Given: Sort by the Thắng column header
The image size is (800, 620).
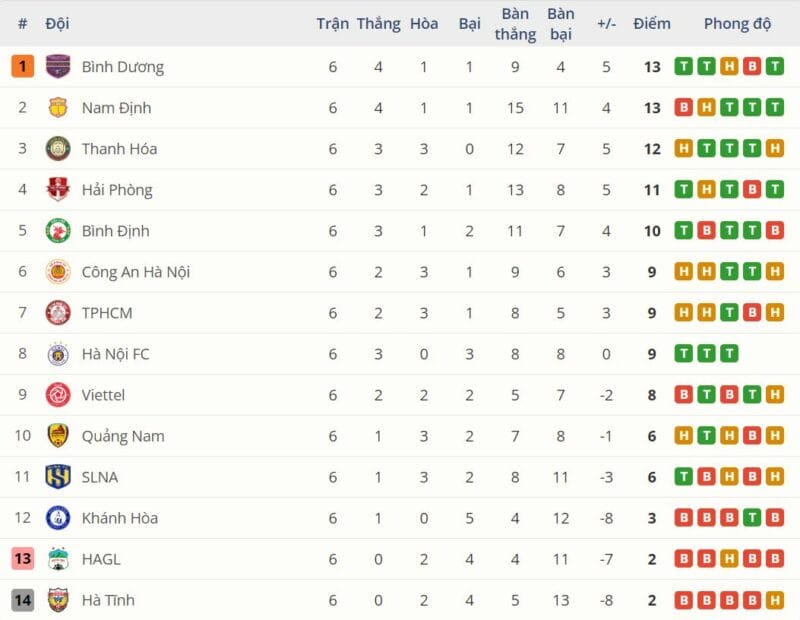Looking at the screenshot, I should point(378,23).
